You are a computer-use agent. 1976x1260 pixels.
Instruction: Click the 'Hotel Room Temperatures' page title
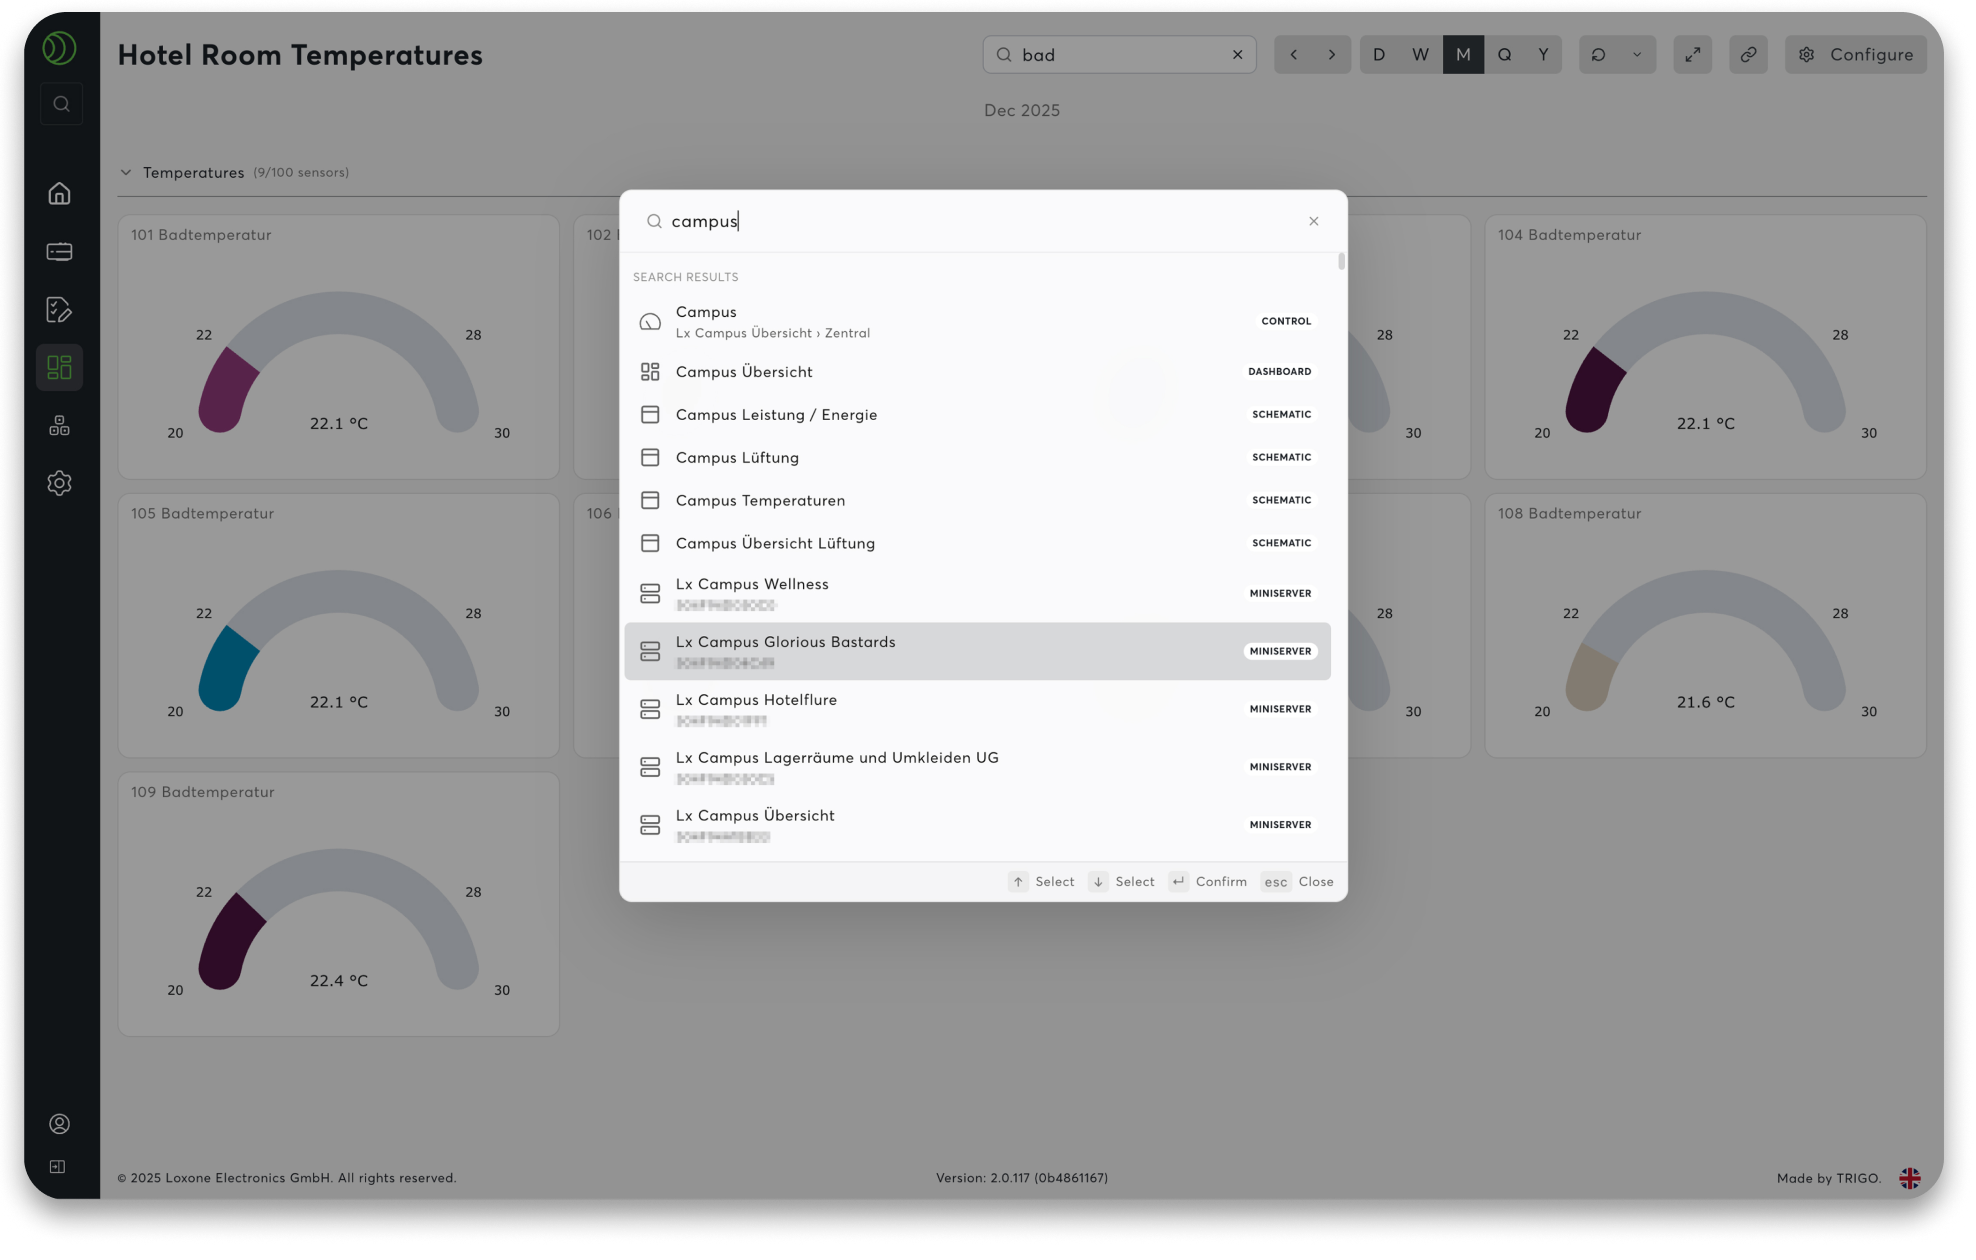point(300,55)
